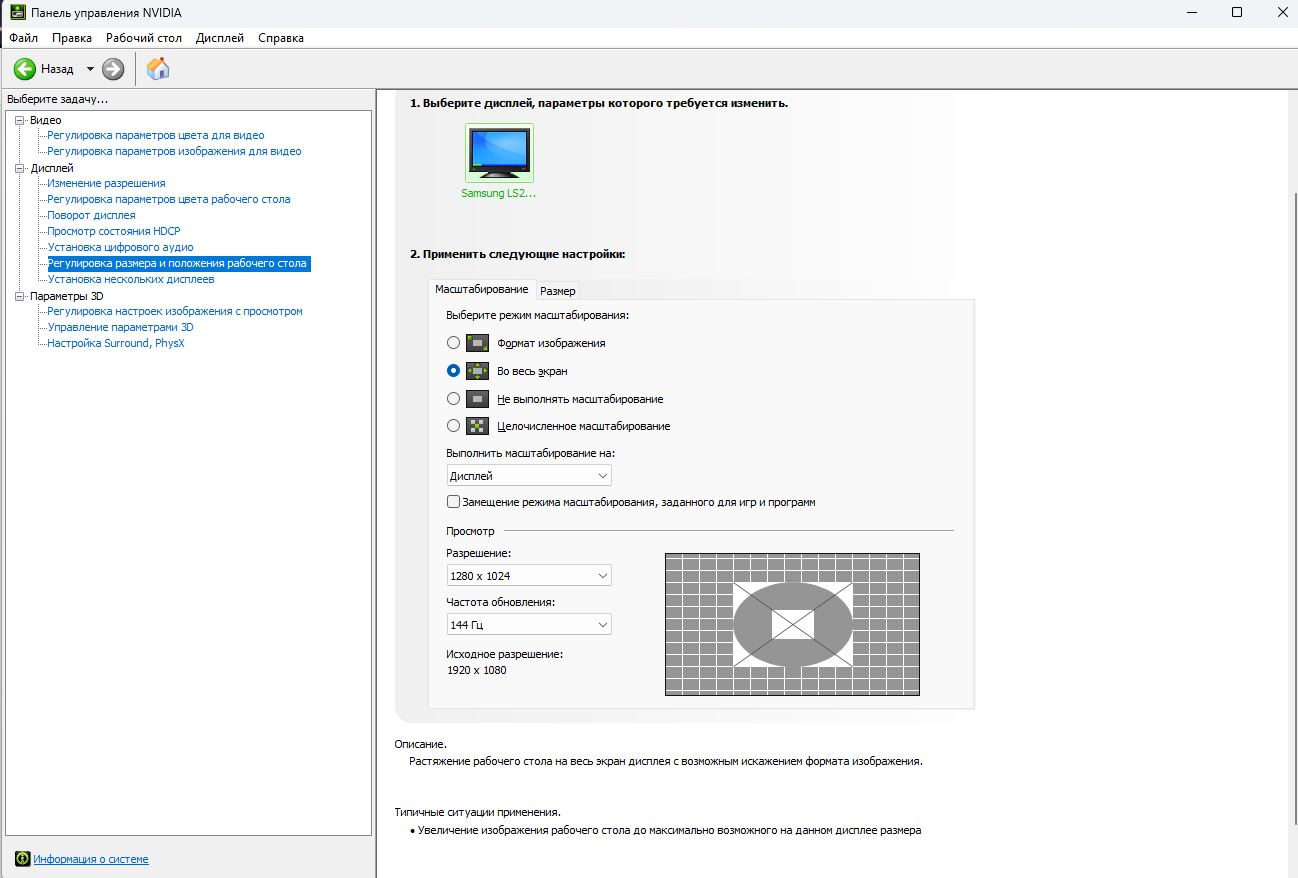Select Во весь экран radio button
The height and width of the screenshot is (878, 1298).
pos(454,371)
